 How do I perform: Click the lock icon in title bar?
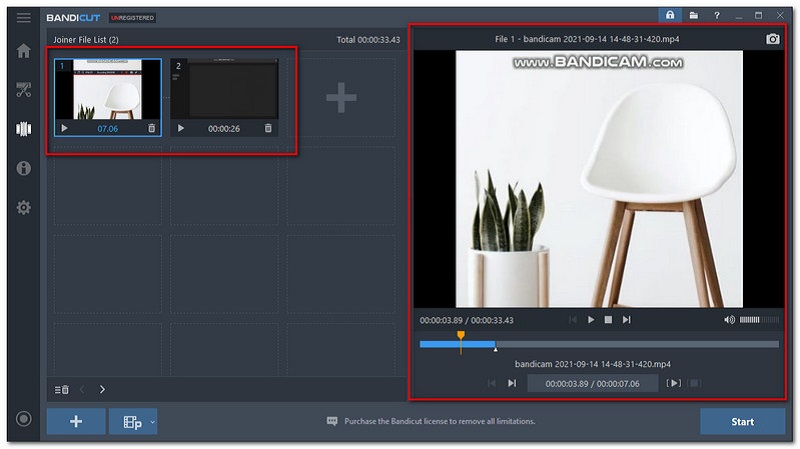click(669, 16)
